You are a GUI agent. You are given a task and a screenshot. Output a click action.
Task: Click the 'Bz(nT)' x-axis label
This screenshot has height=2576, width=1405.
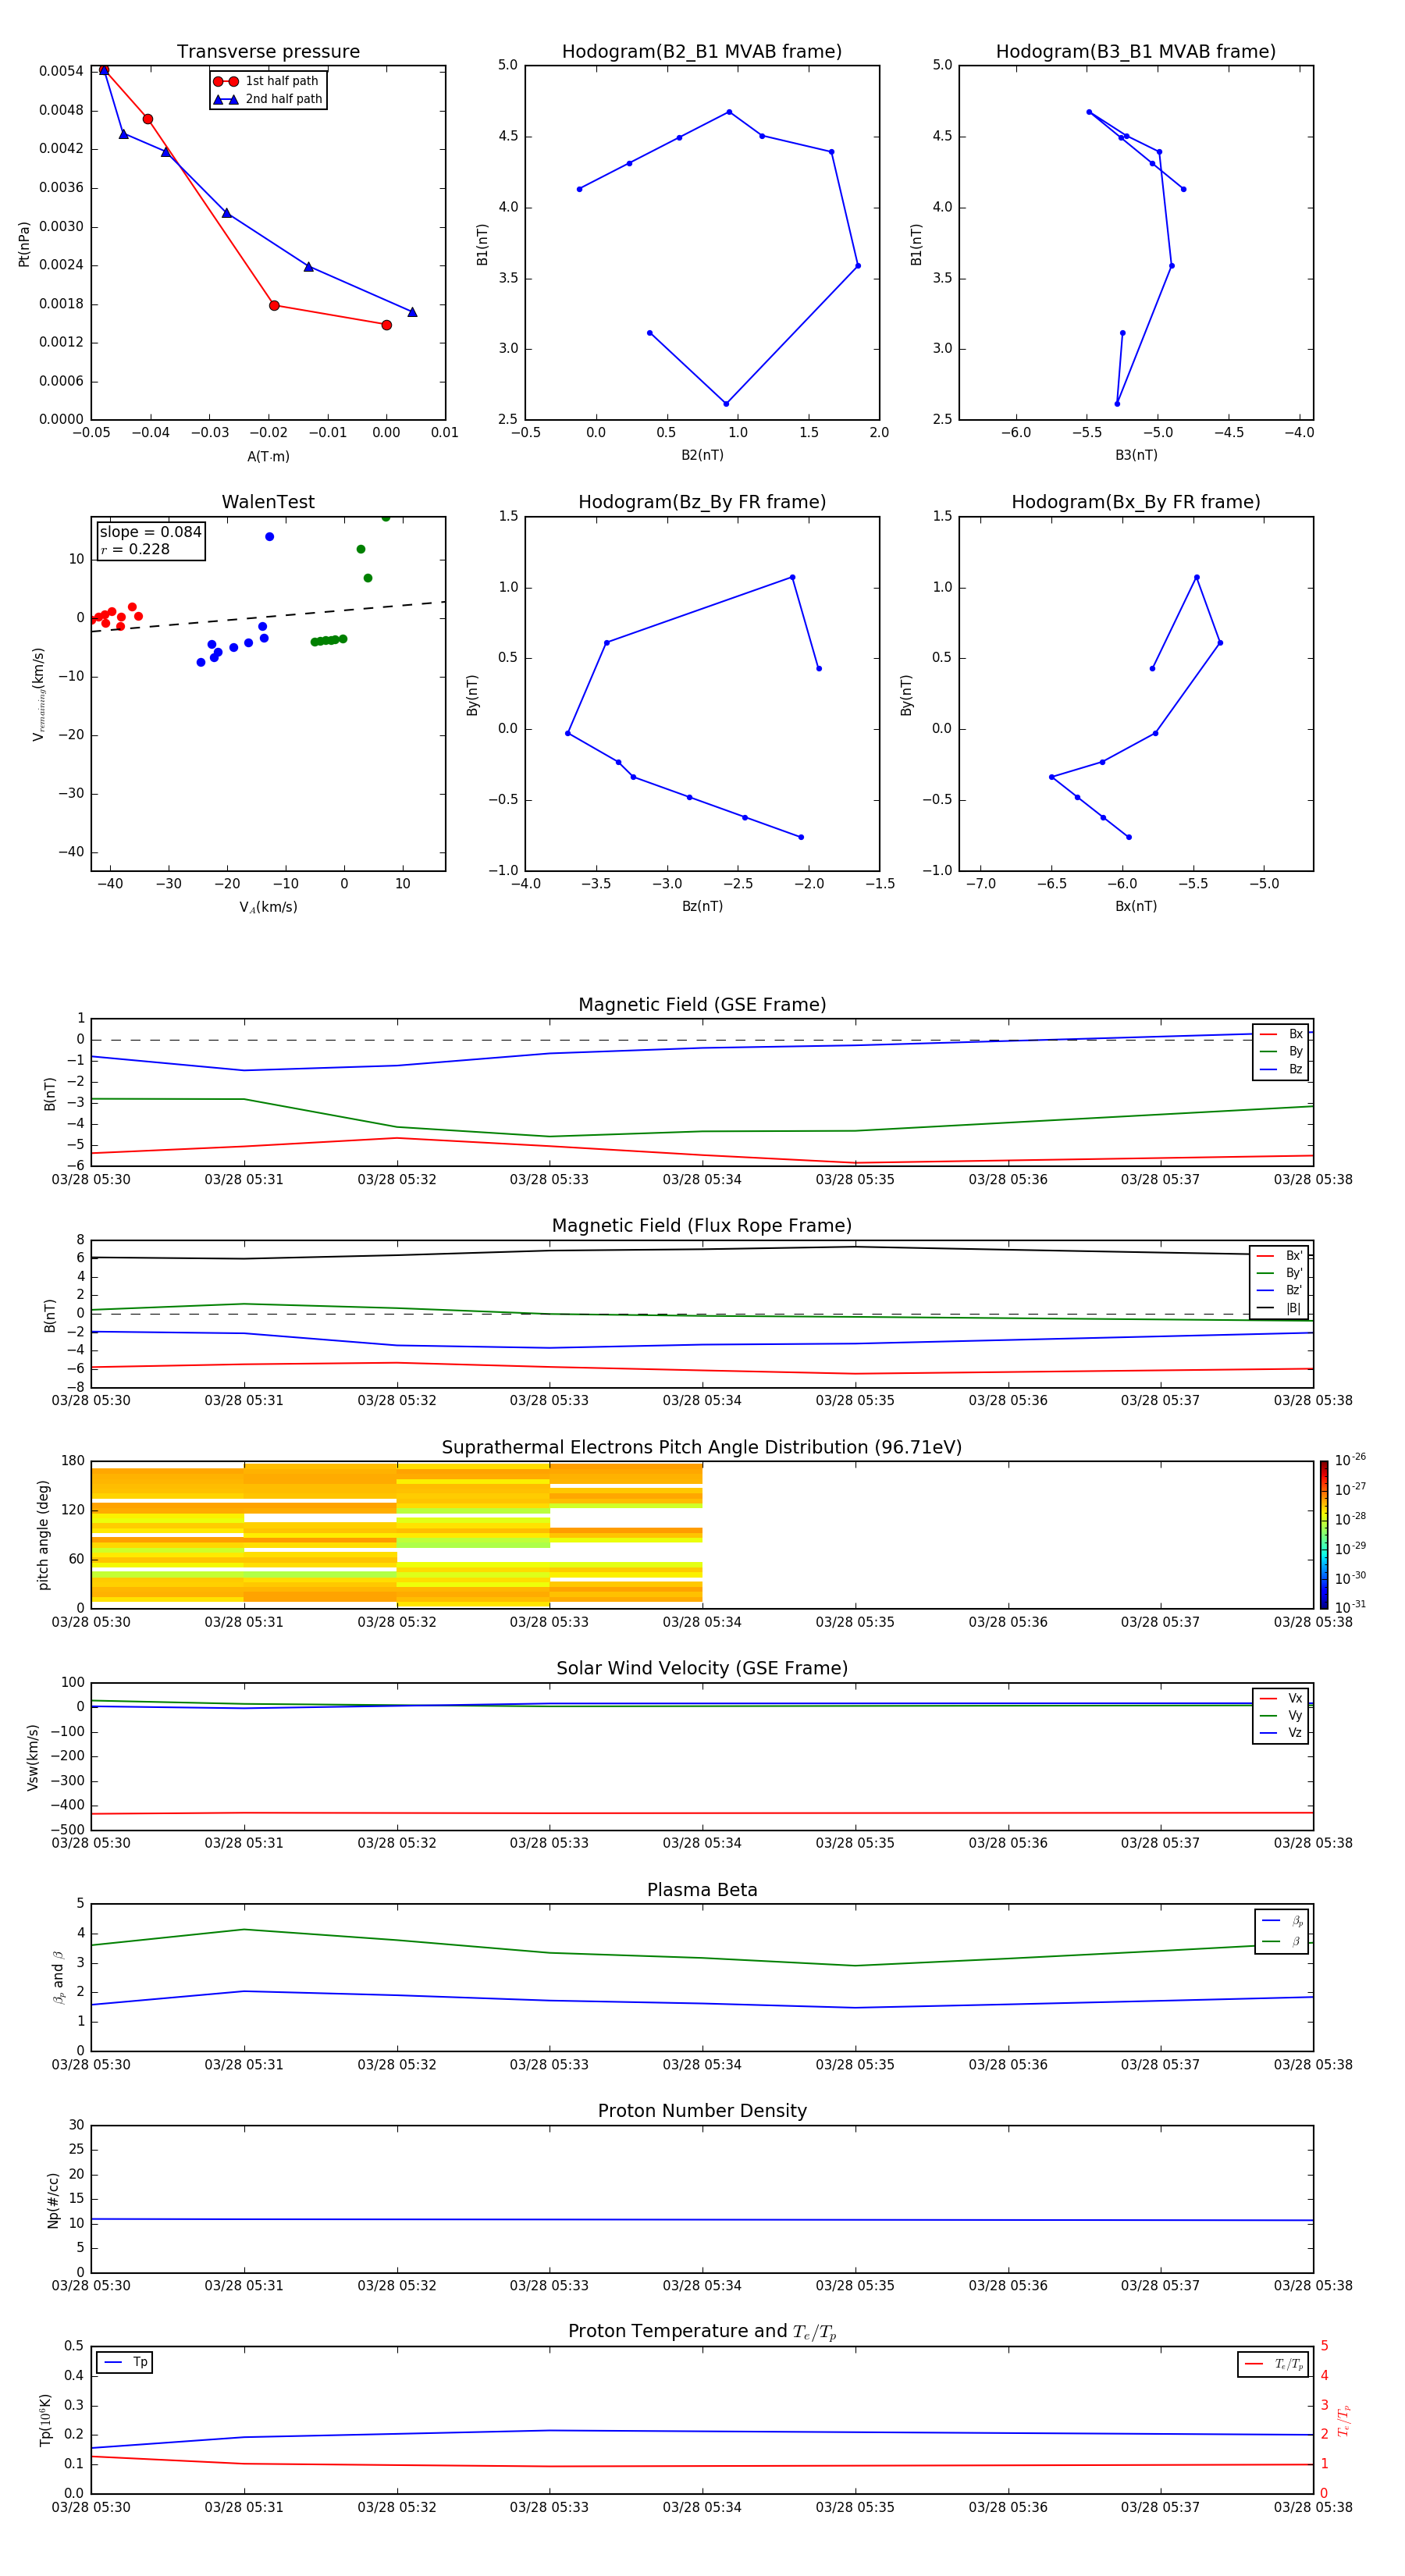pos(702,906)
